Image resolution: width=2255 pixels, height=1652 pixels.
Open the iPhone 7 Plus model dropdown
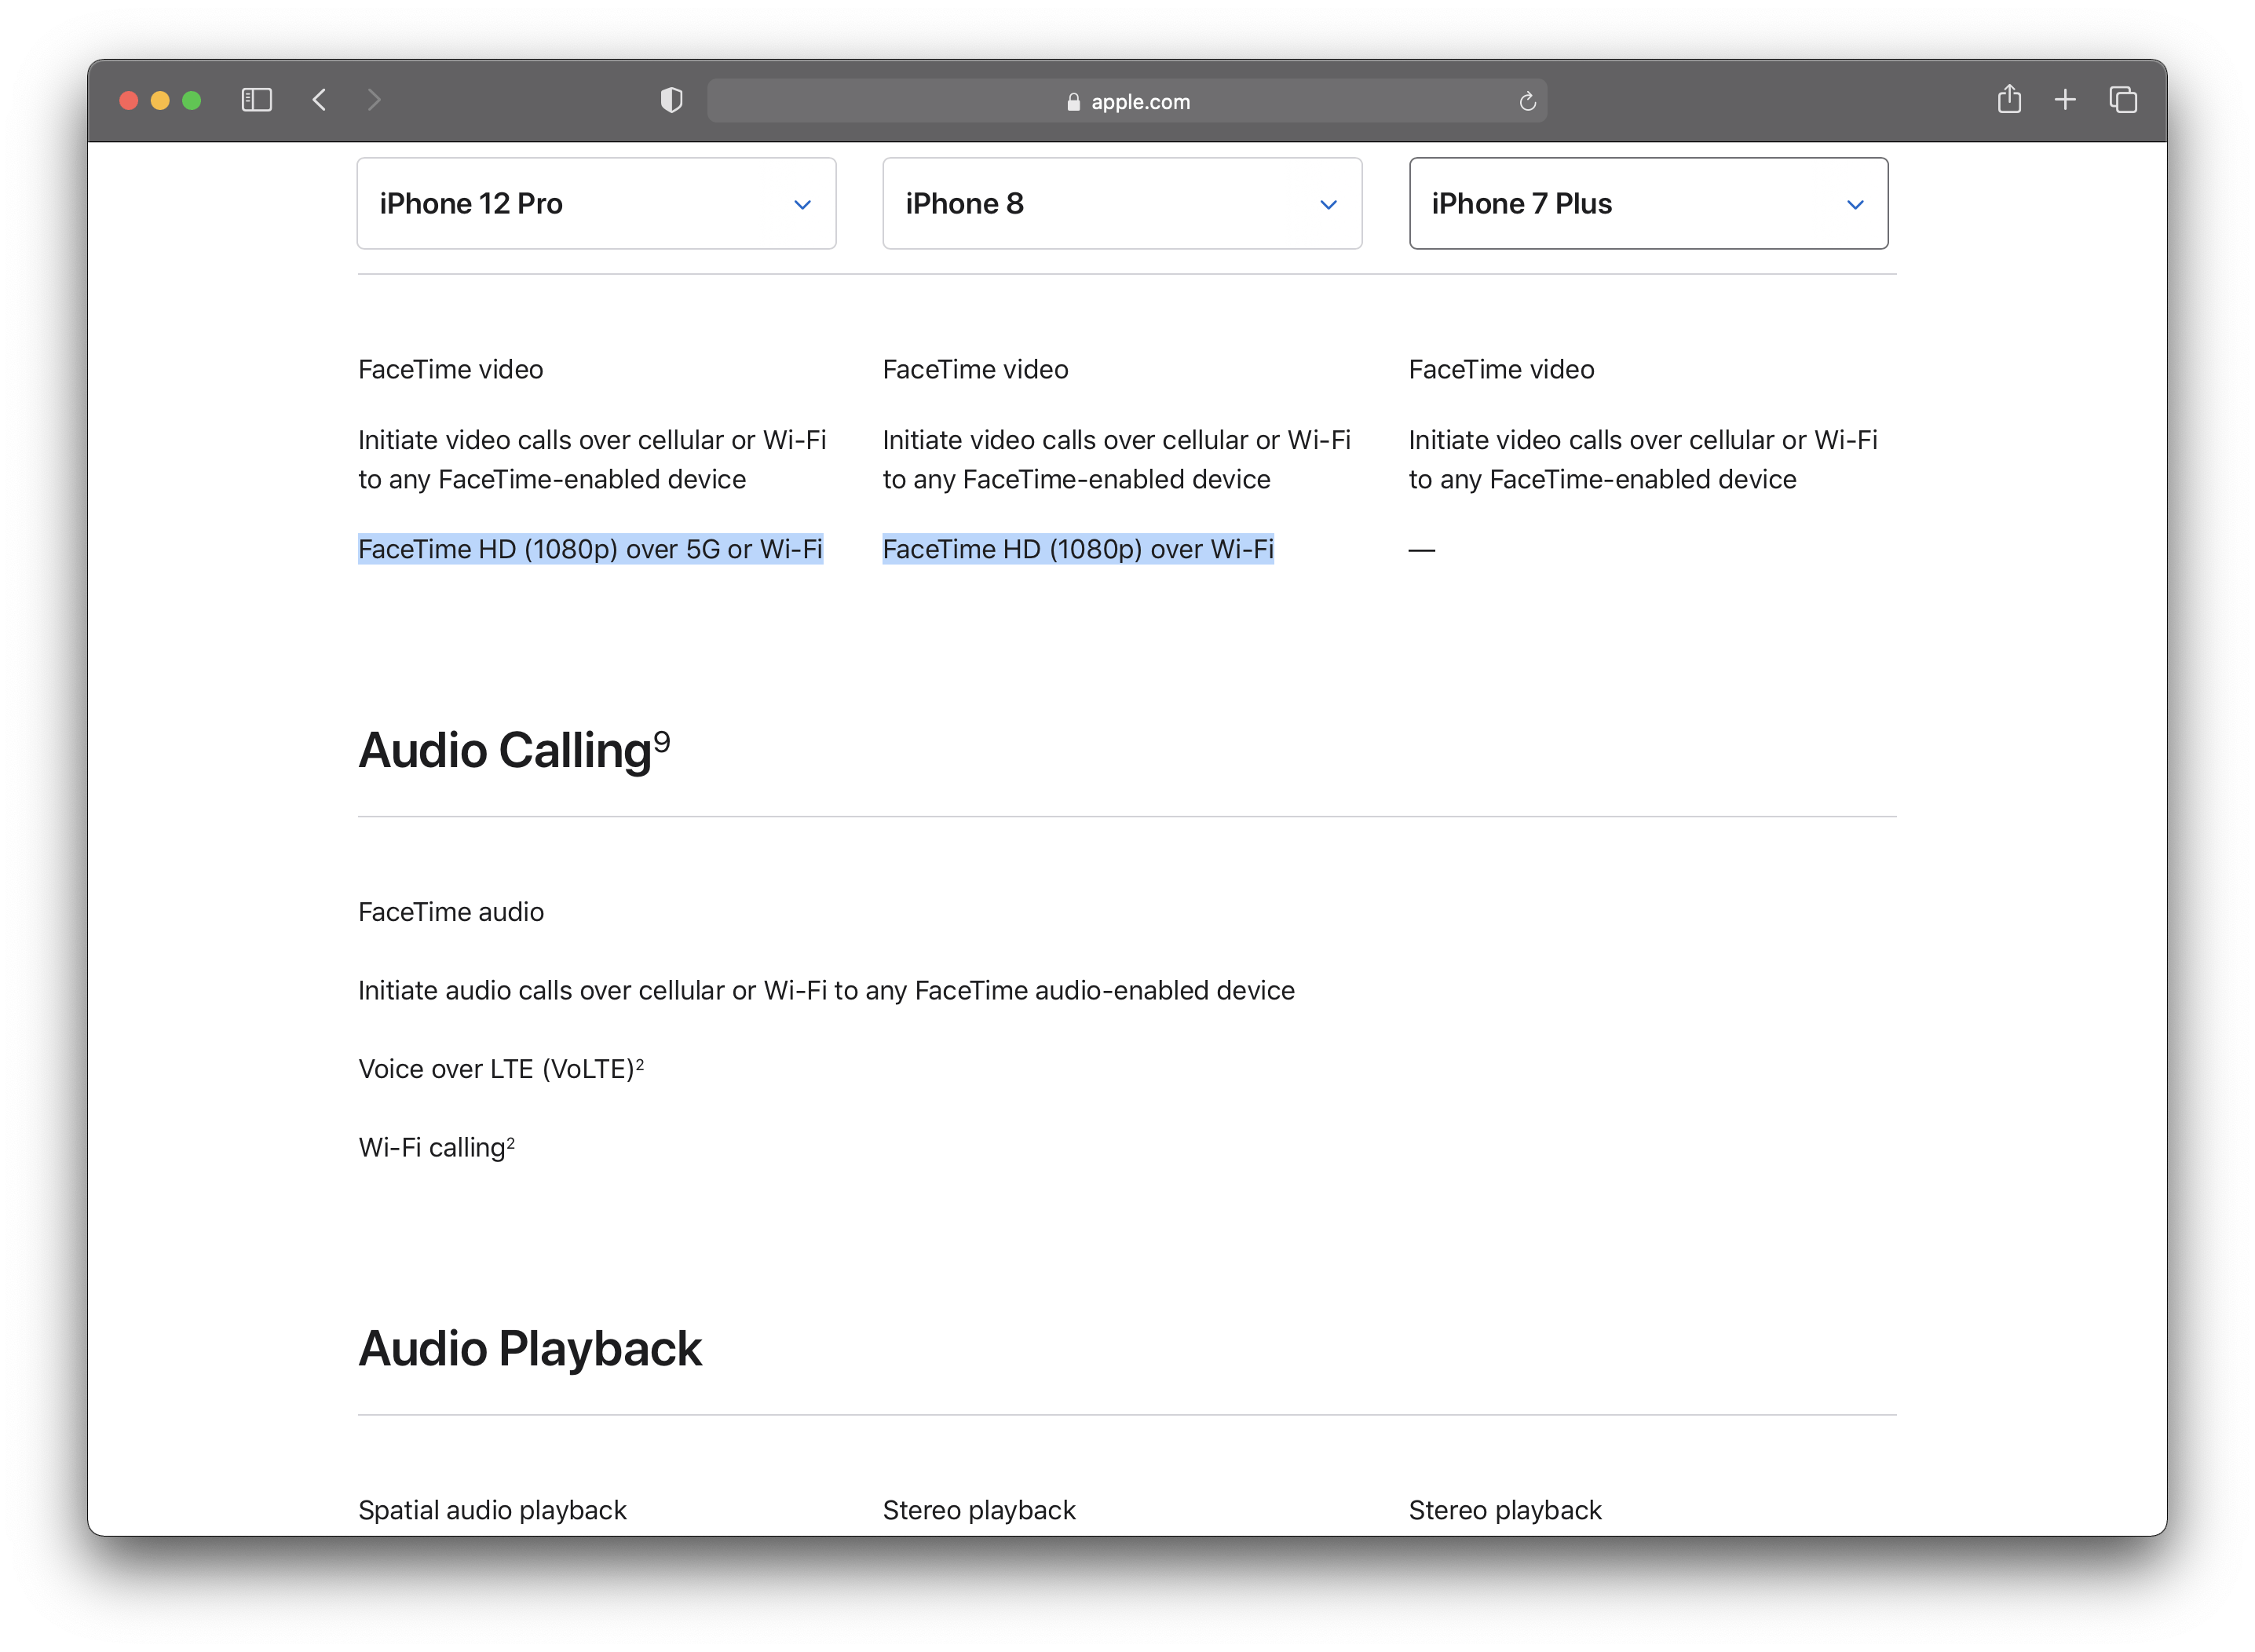tap(1648, 203)
